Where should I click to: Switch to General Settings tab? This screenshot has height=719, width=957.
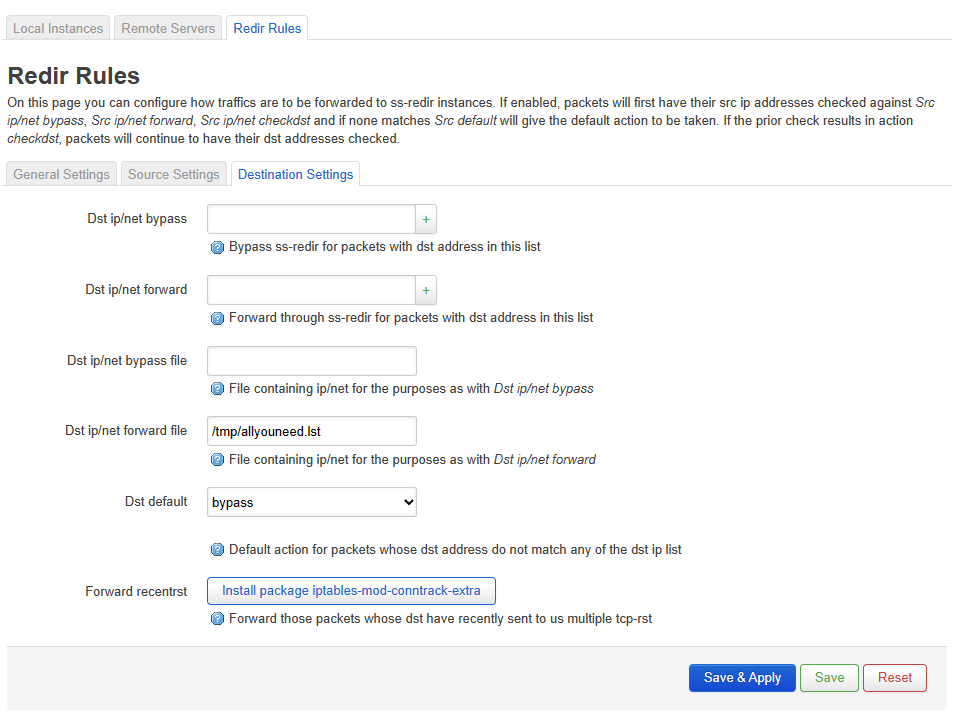[x=62, y=174]
